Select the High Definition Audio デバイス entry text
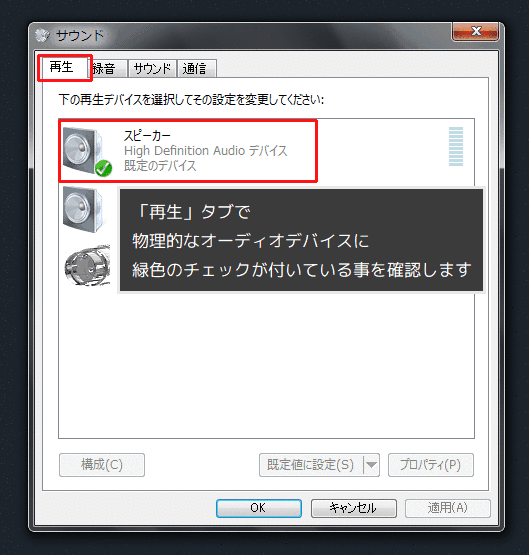This screenshot has width=529, height=555. [x=206, y=151]
